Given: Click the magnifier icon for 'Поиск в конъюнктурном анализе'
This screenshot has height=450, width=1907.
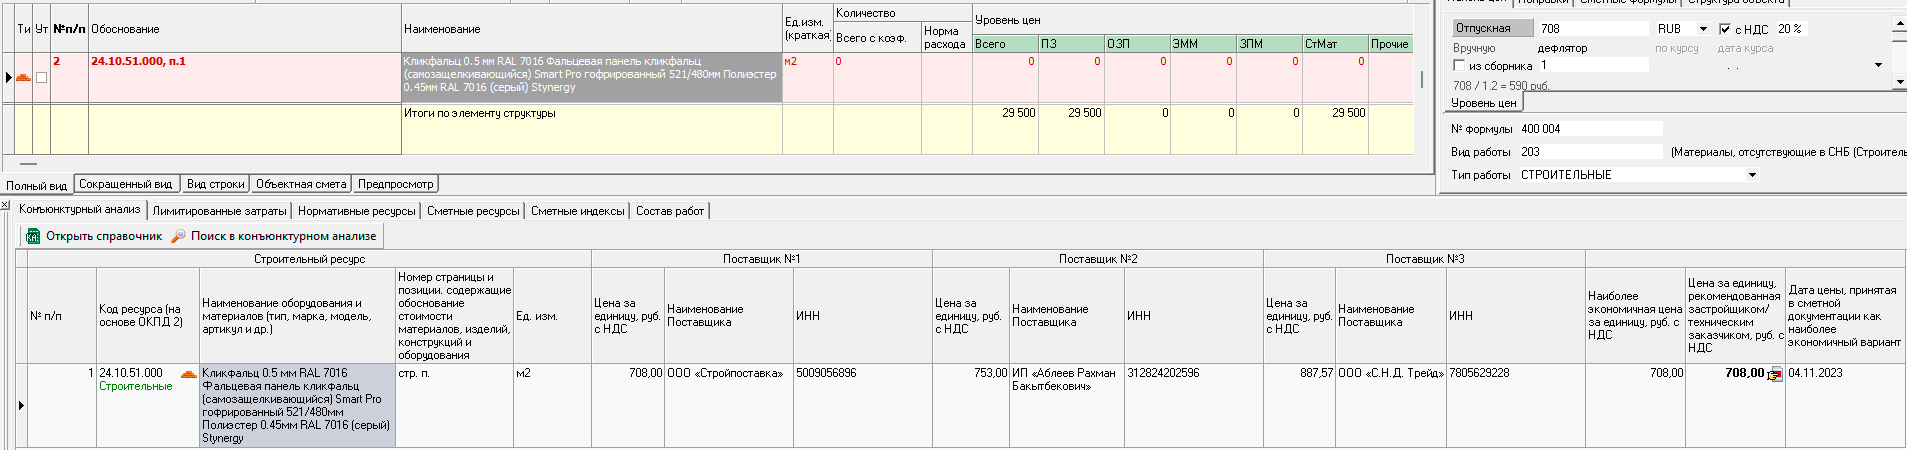Looking at the screenshot, I should 179,236.
